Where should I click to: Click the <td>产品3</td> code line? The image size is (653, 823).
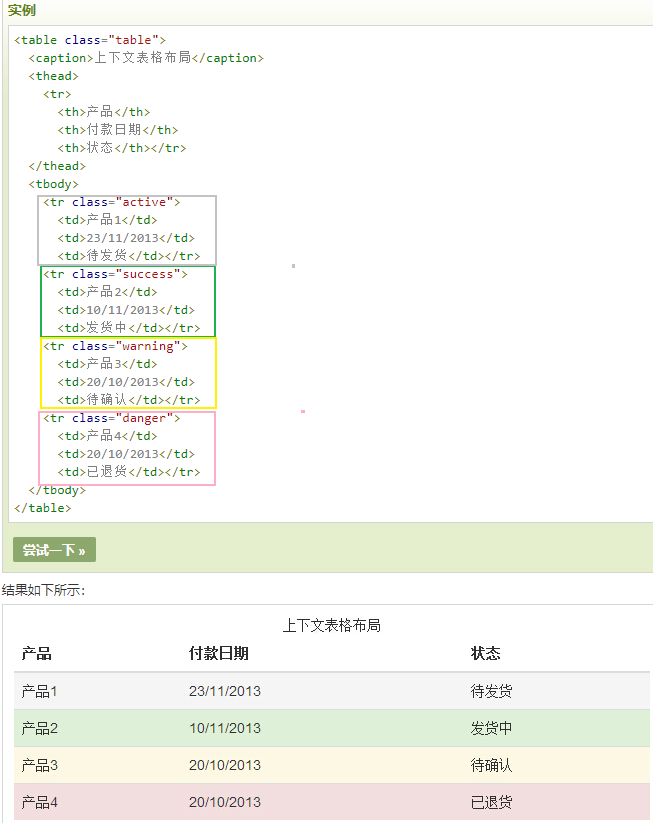tap(108, 364)
